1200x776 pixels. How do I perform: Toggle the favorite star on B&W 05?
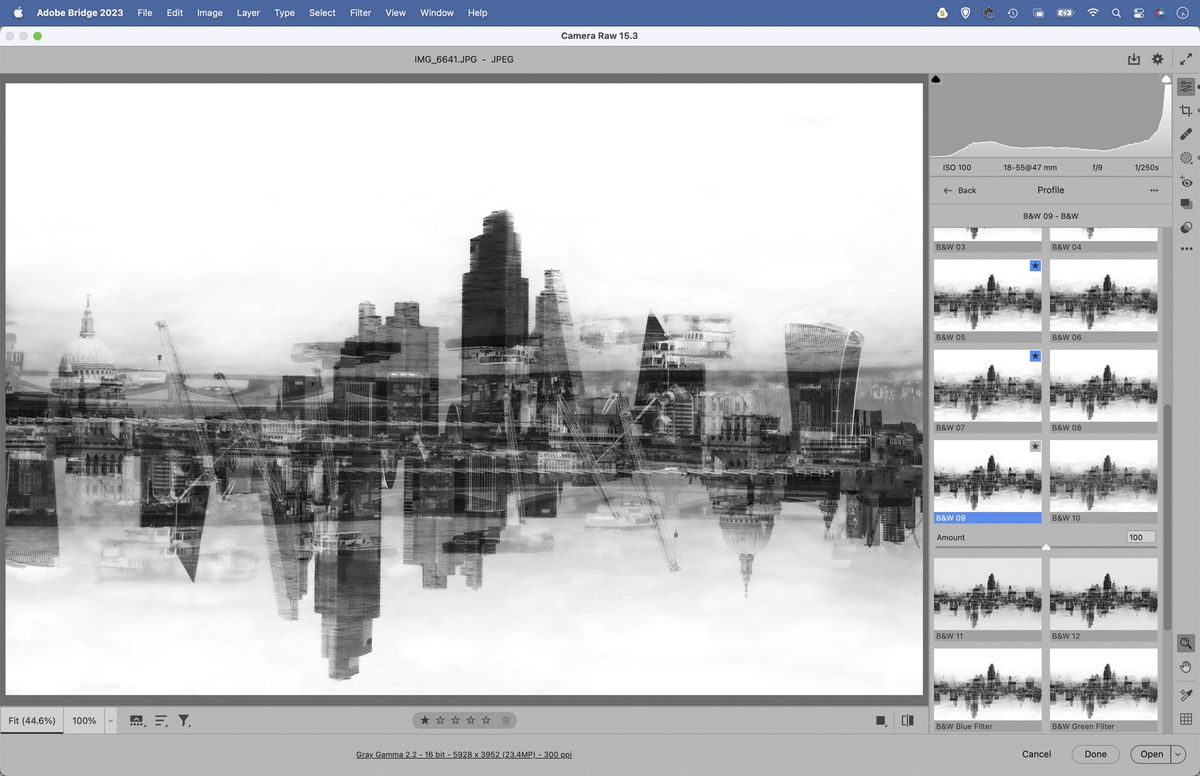coord(1034,265)
